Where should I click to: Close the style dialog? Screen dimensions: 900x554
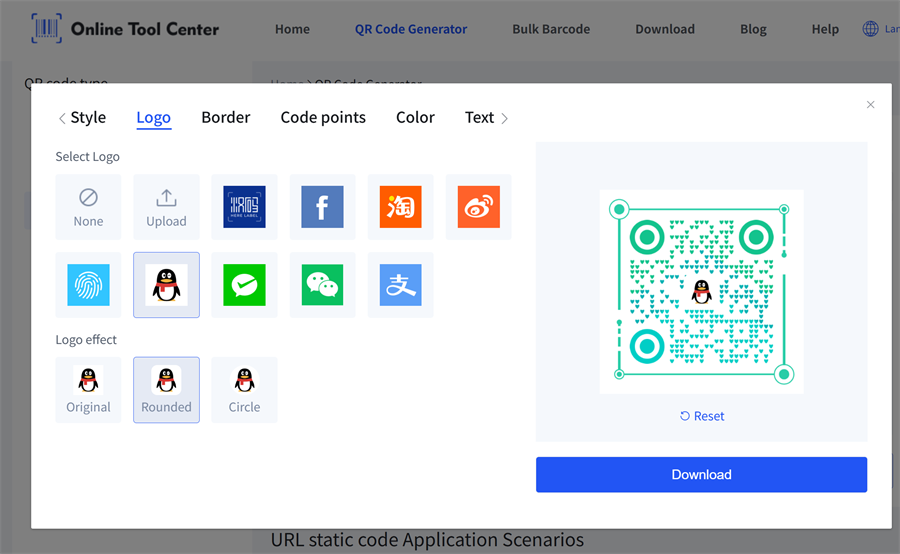(870, 105)
